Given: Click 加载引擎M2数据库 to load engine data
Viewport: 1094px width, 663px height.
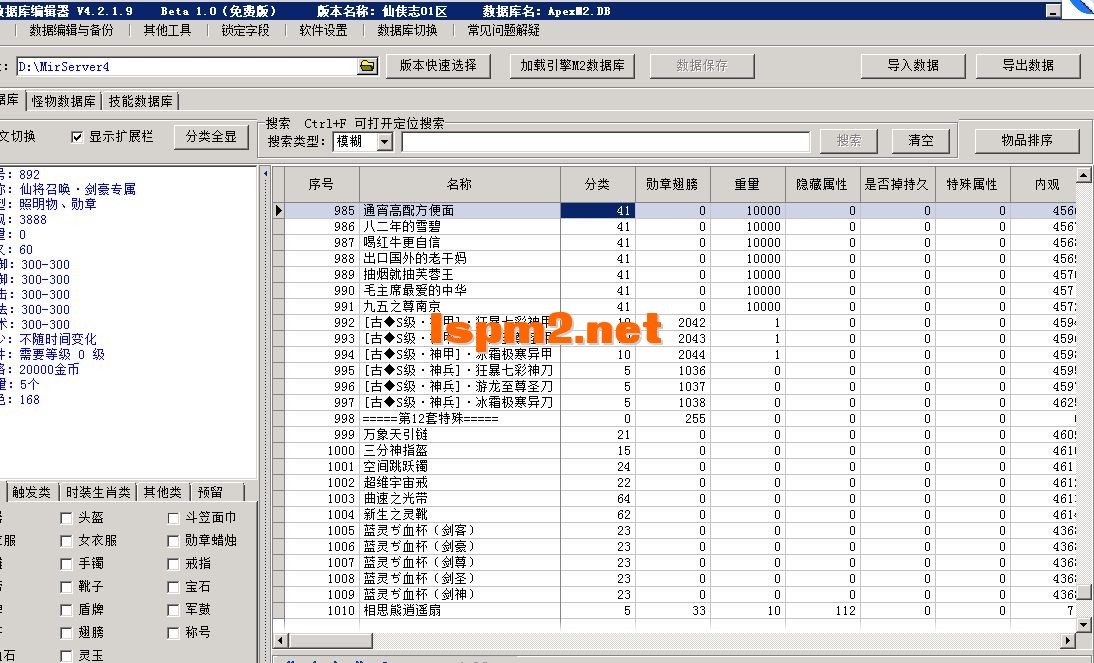Looking at the screenshot, I should tap(572, 66).
